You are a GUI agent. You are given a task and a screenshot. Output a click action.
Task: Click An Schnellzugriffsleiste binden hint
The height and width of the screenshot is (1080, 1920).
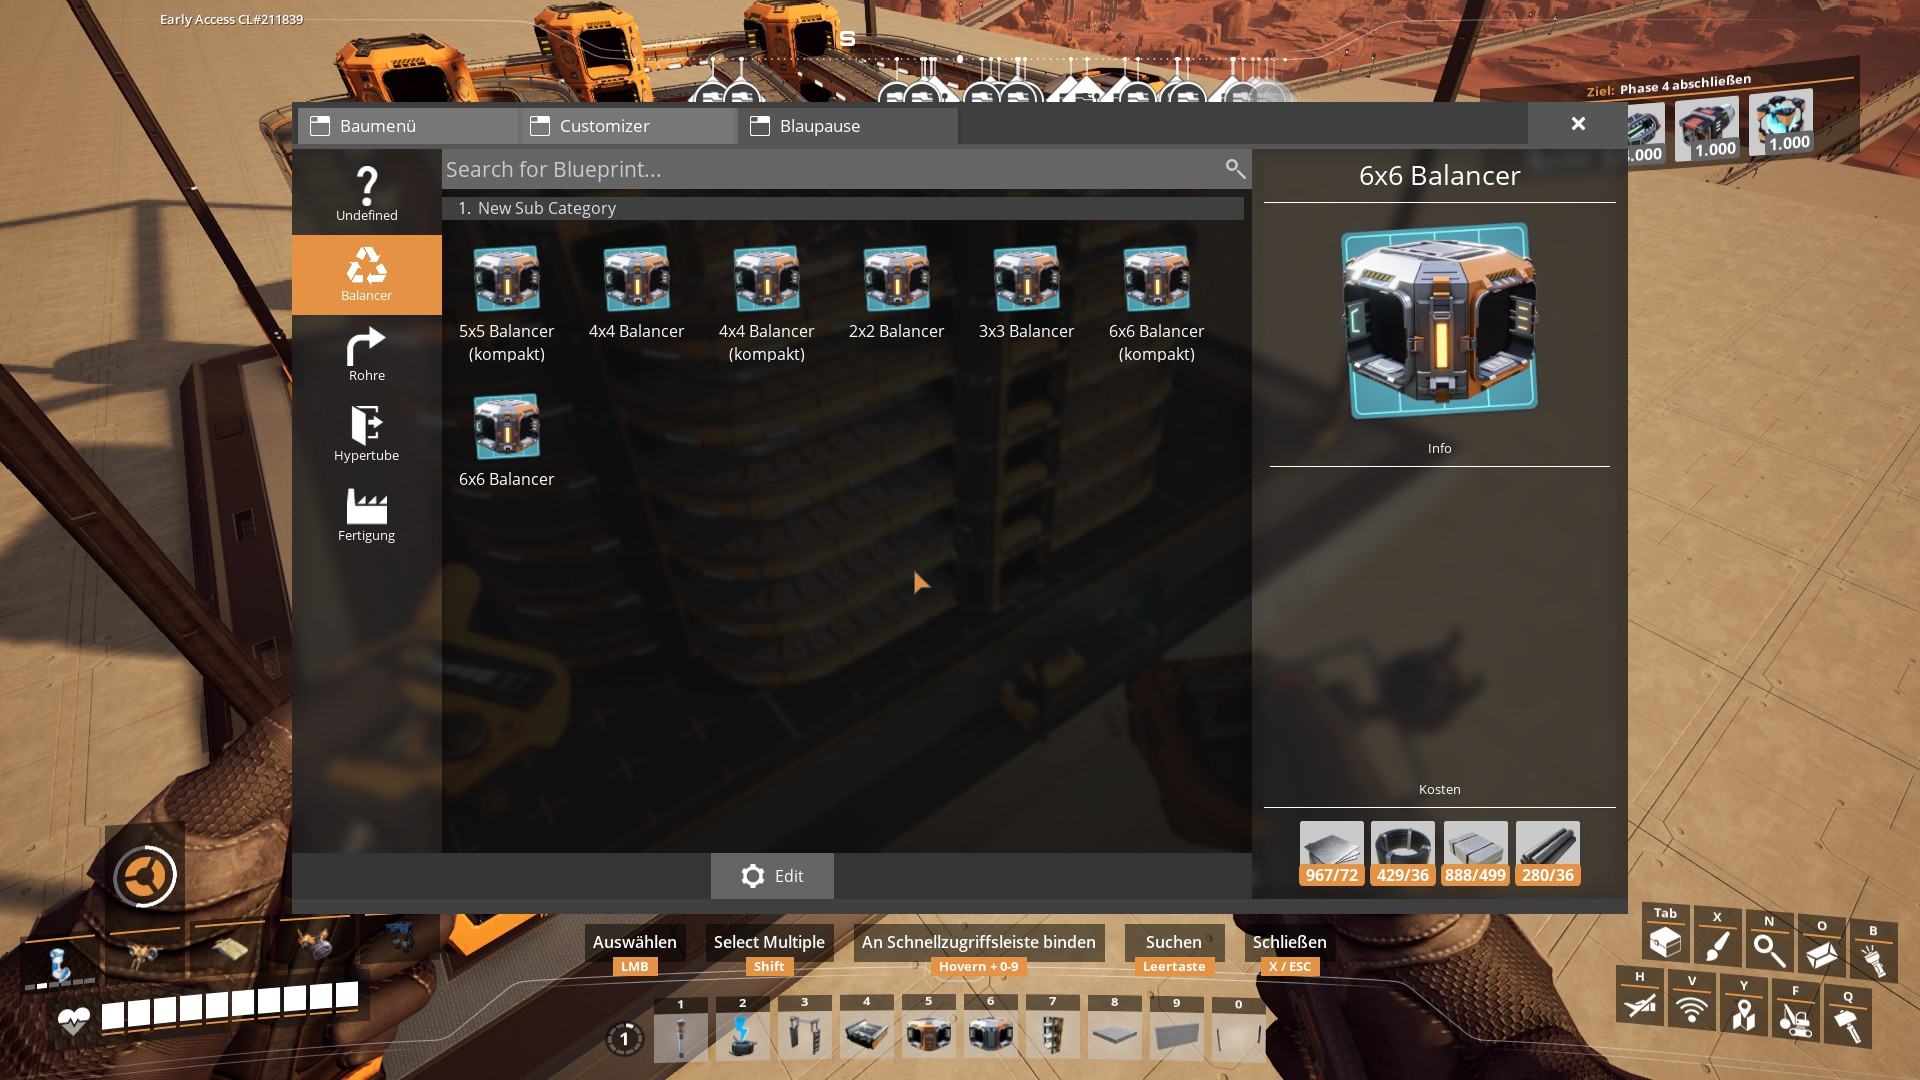pos(978,951)
